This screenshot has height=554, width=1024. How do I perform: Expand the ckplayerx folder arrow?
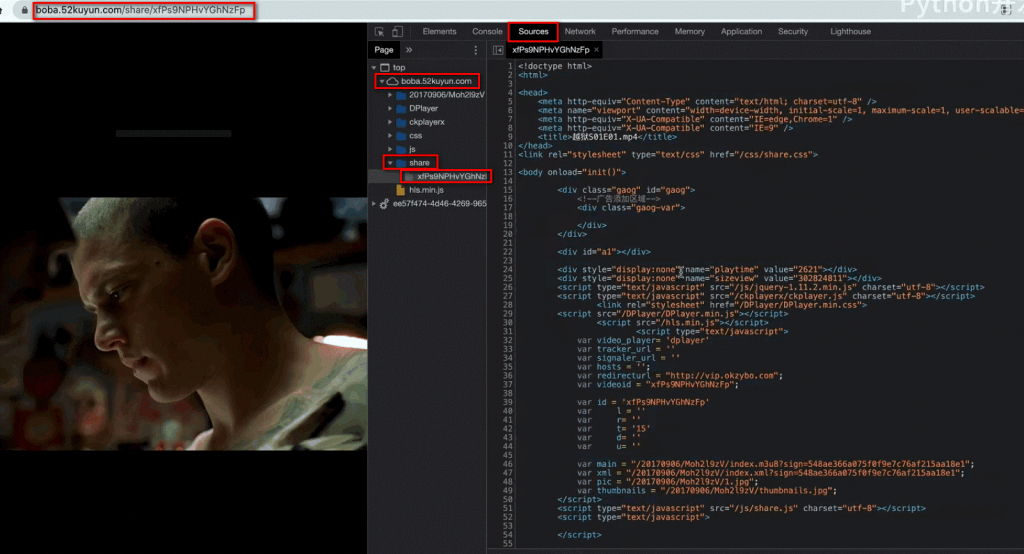click(391, 122)
